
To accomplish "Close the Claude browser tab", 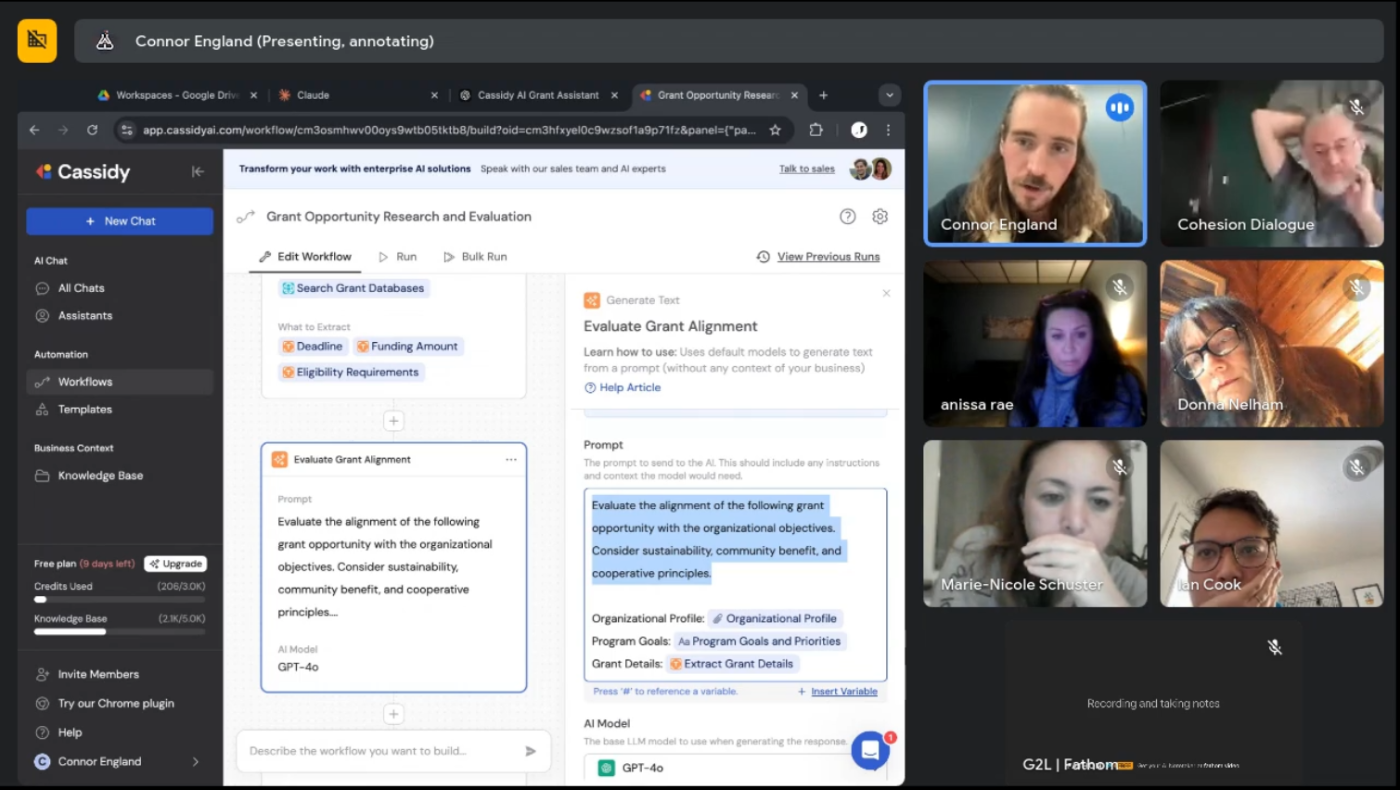I will pos(434,95).
